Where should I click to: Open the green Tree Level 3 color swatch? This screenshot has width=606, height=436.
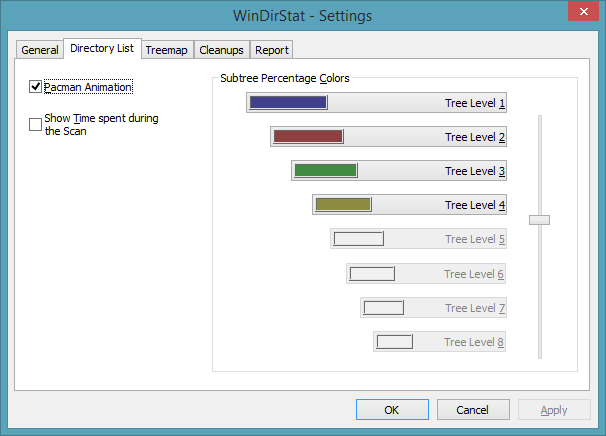tap(326, 171)
